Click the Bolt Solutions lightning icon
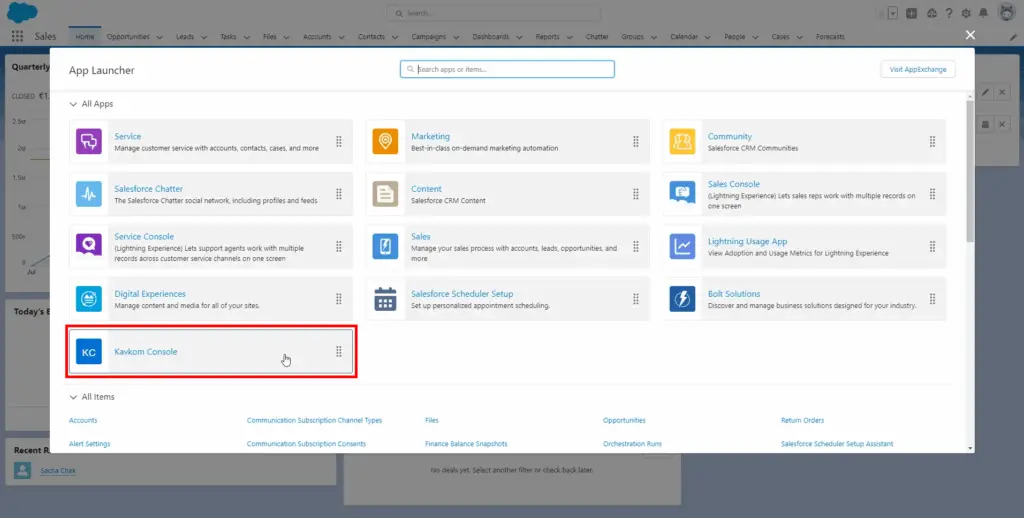 pos(682,299)
